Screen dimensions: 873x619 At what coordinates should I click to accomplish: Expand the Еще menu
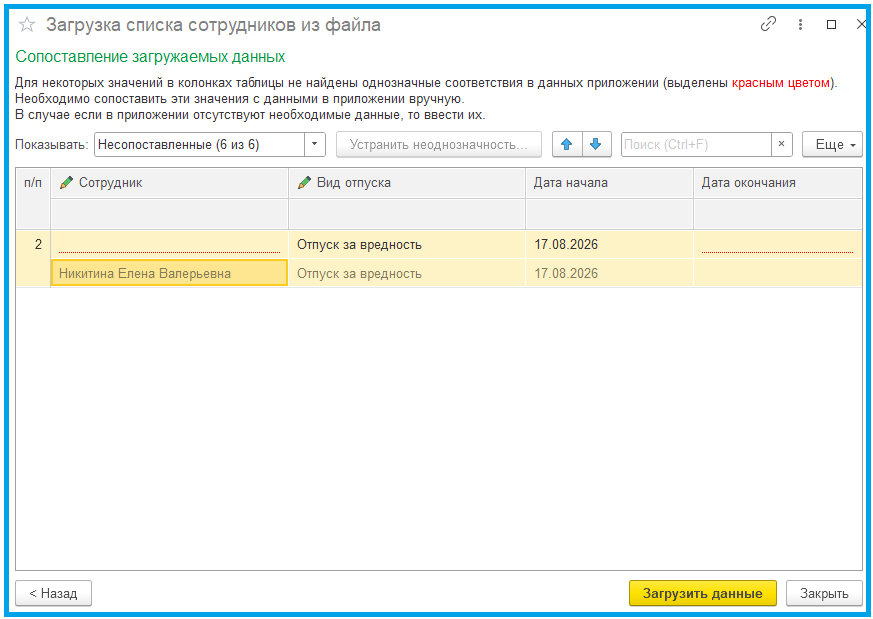coord(832,145)
